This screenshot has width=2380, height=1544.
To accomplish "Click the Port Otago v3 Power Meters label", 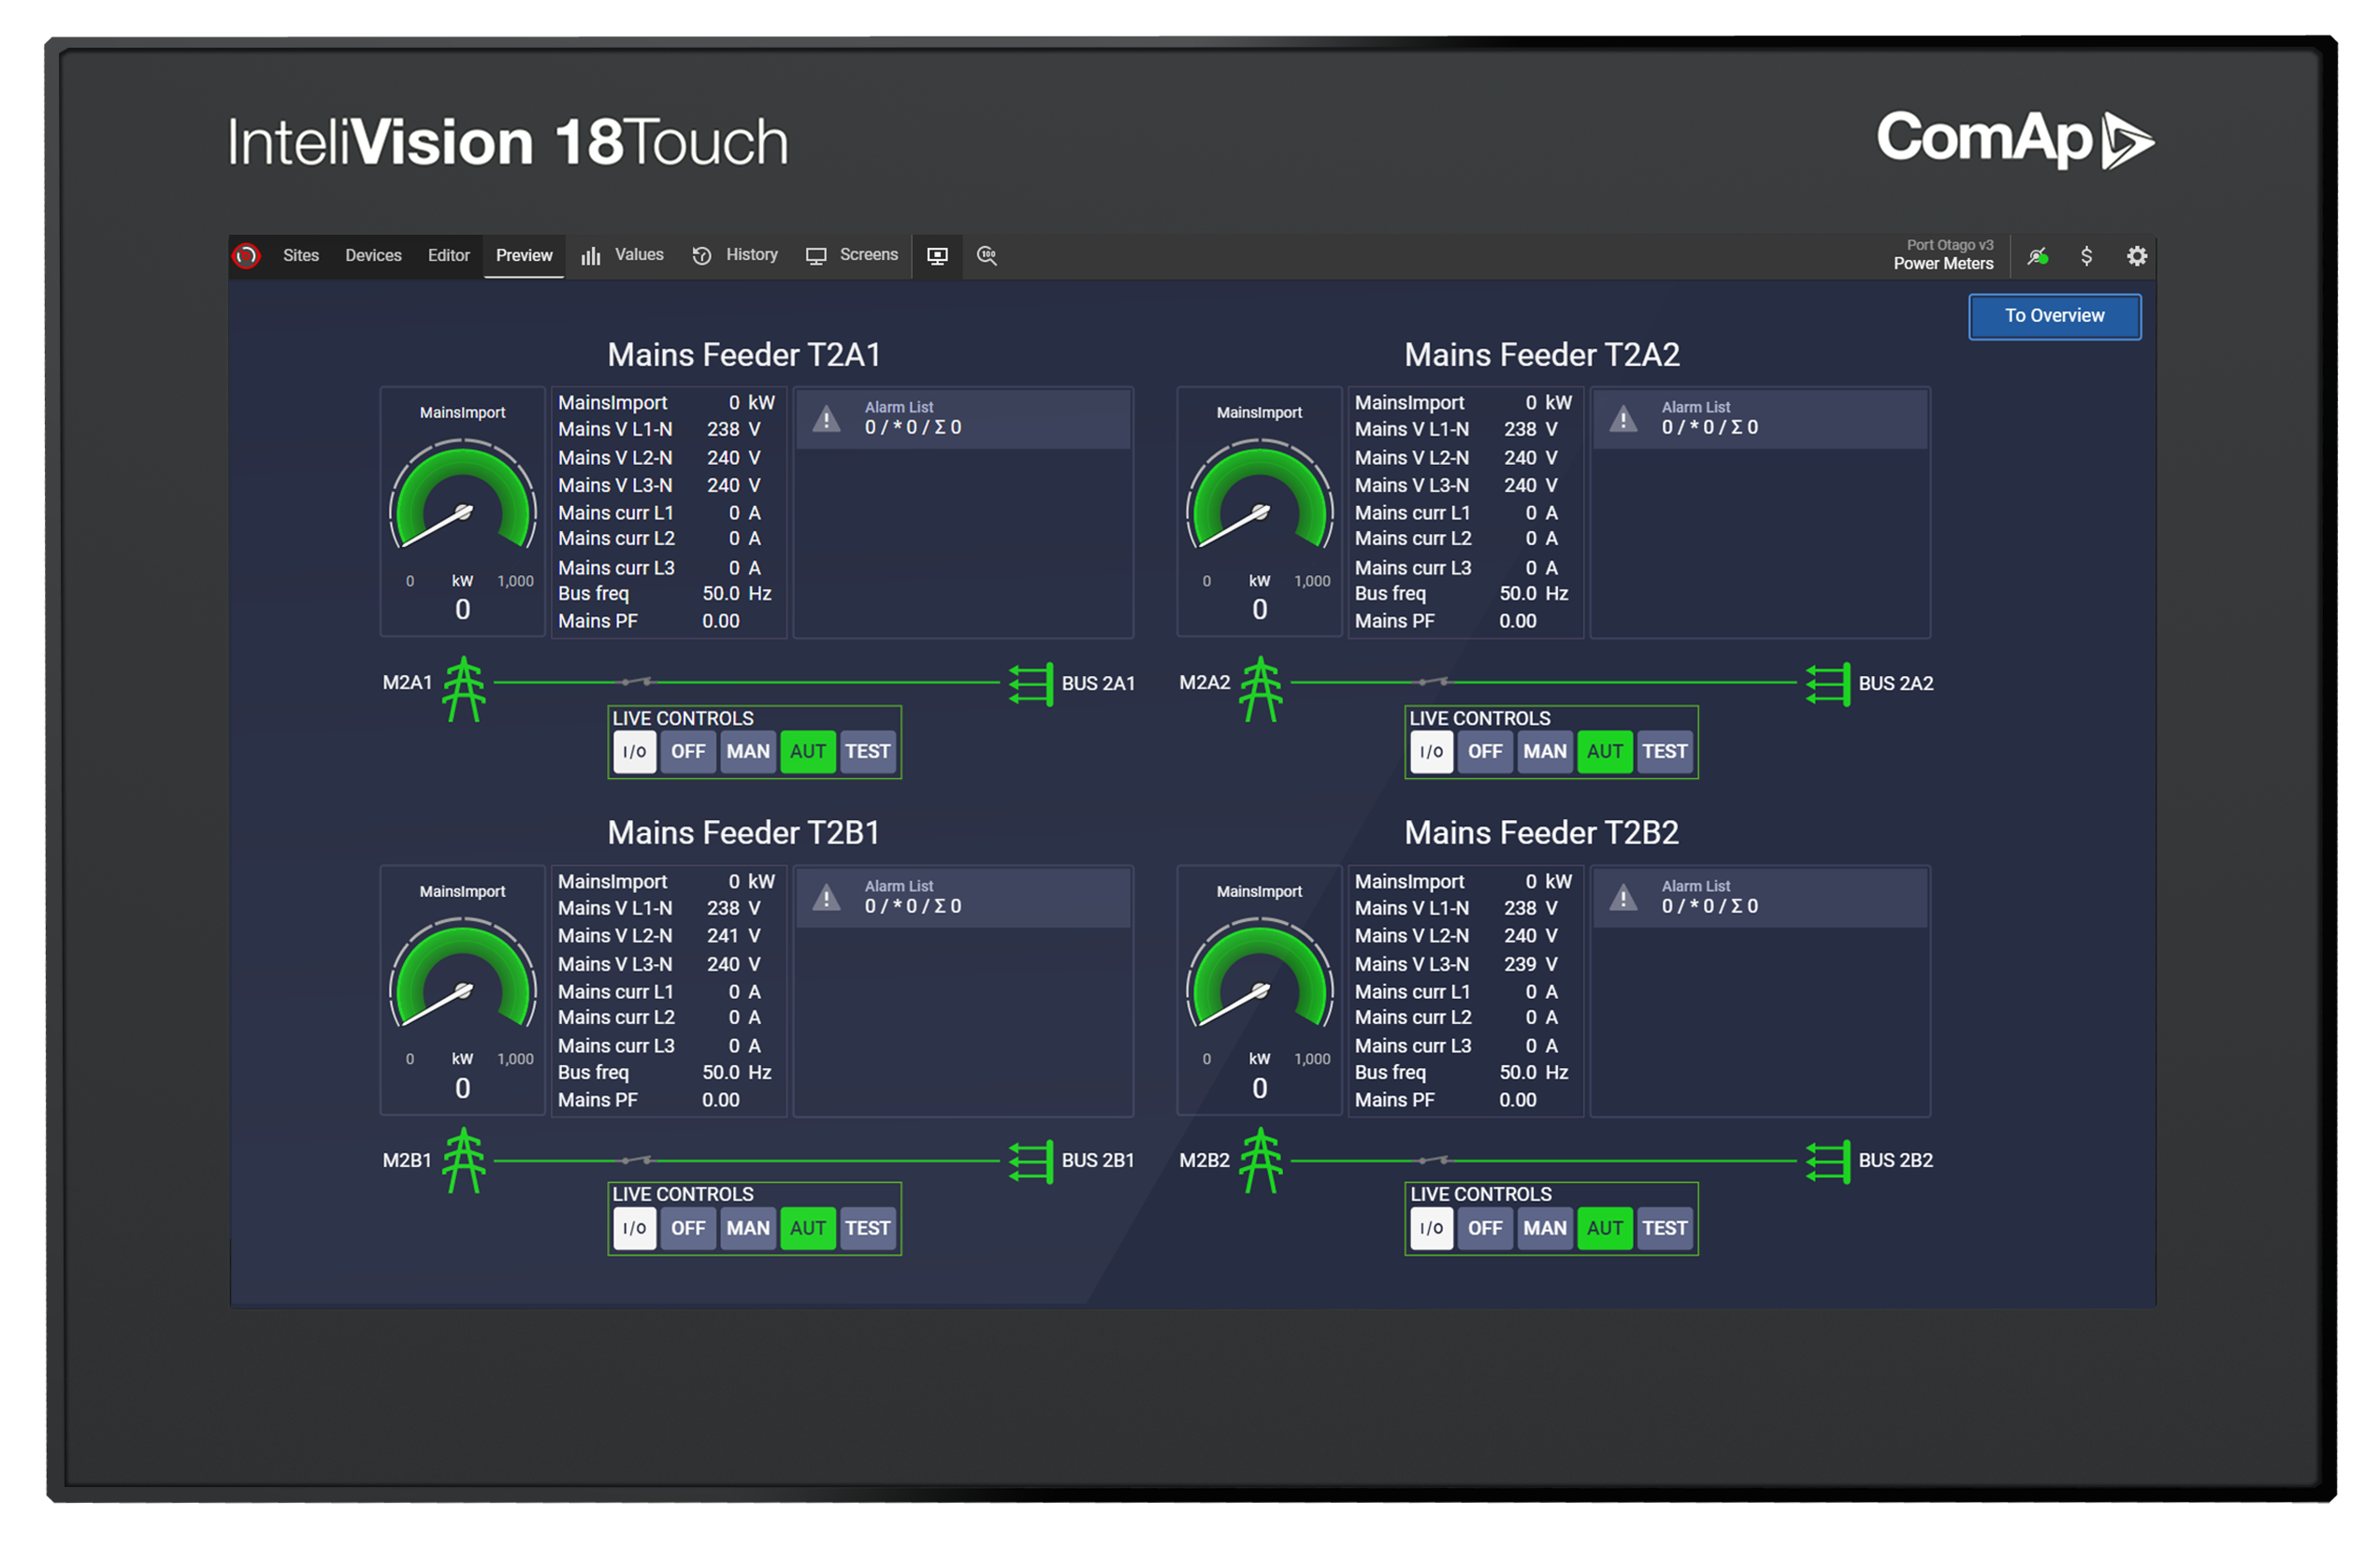I will (1943, 255).
